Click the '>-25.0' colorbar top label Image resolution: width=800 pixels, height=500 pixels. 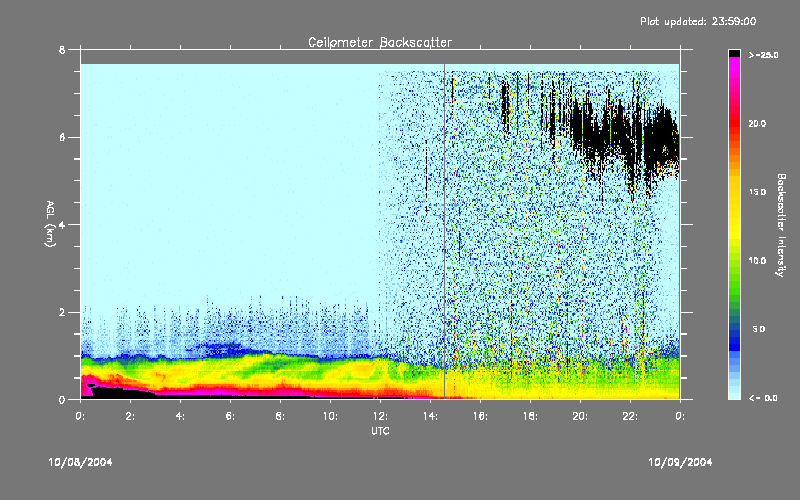tap(764, 55)
